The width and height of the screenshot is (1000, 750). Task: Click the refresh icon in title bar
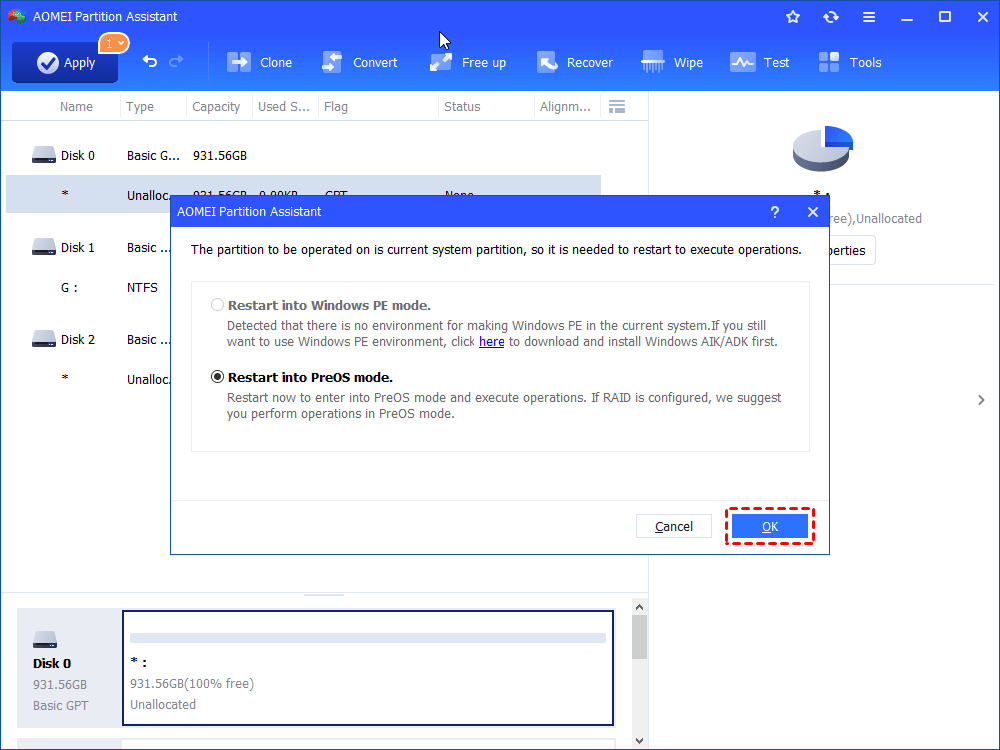tap(830, 17)
